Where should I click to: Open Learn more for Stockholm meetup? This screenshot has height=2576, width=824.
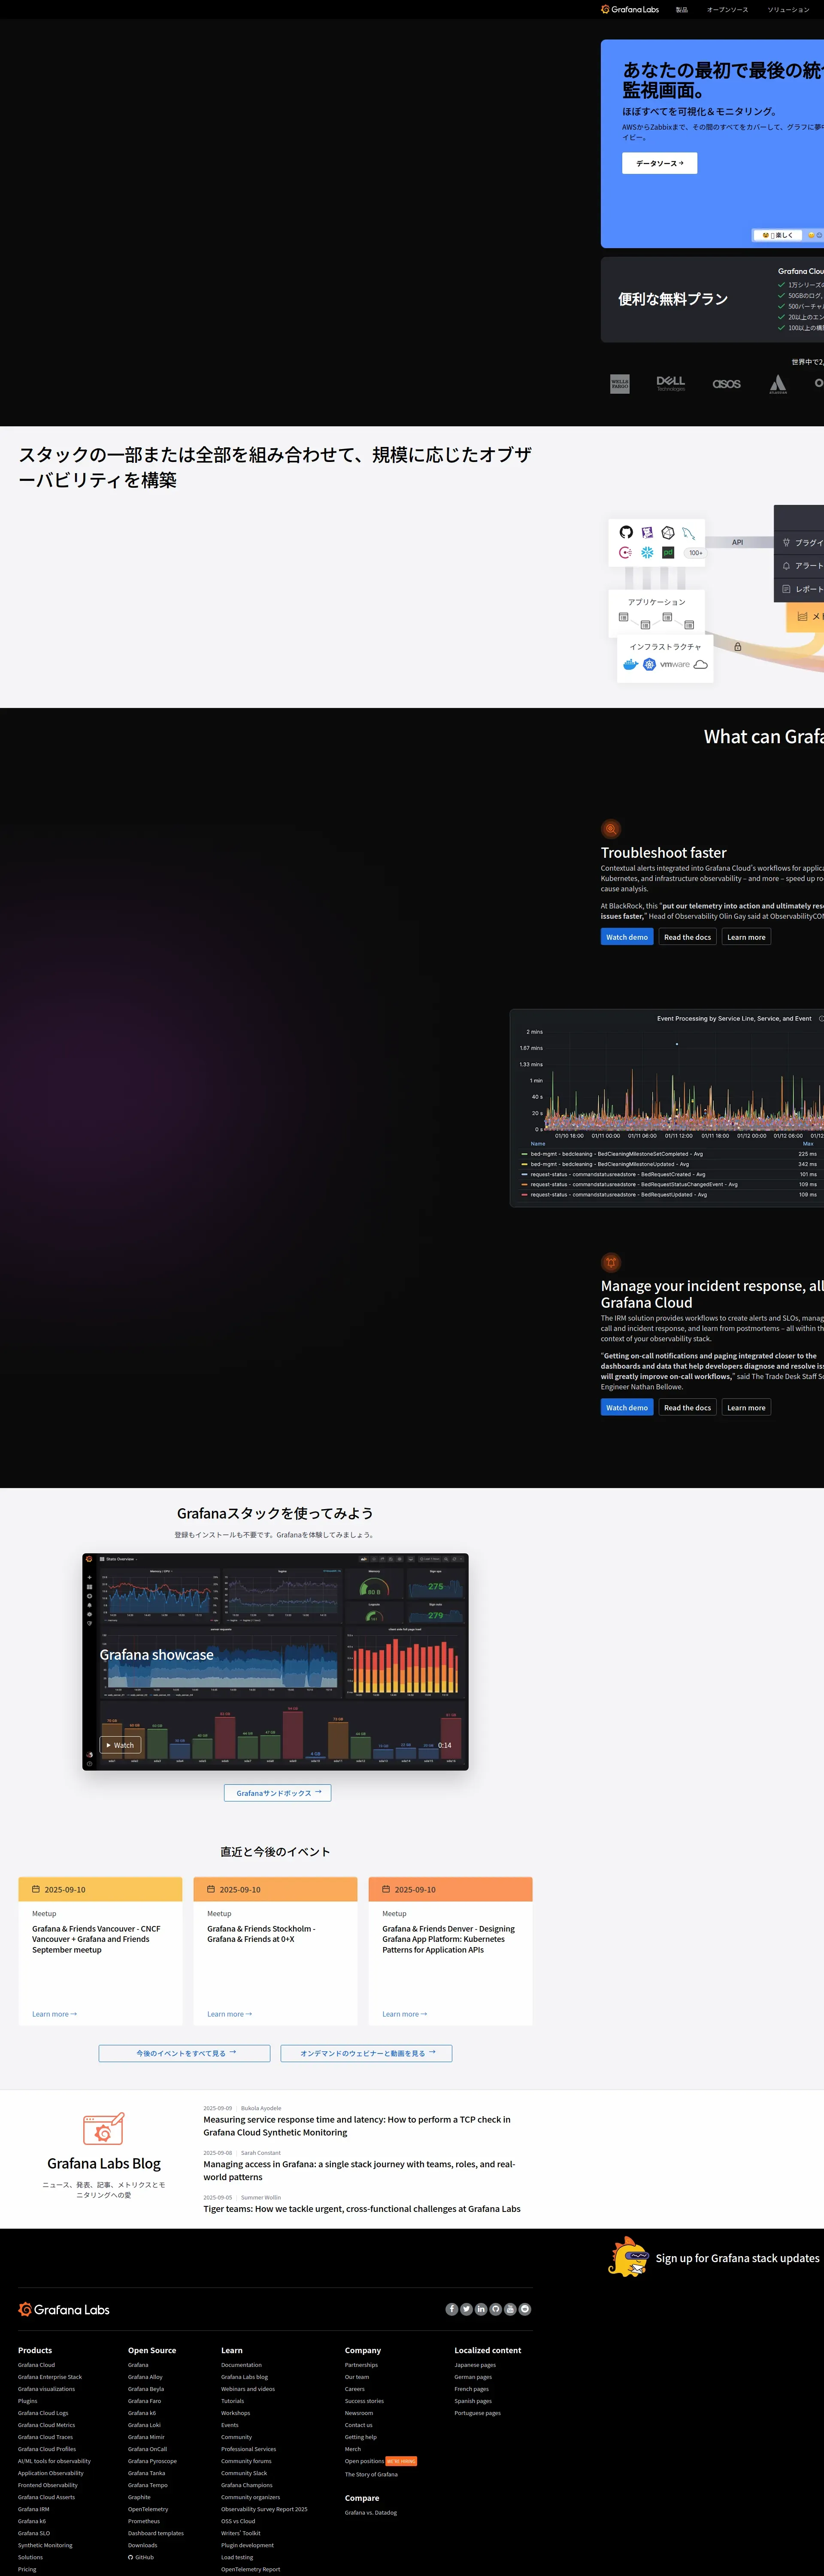pos(229,2014)
